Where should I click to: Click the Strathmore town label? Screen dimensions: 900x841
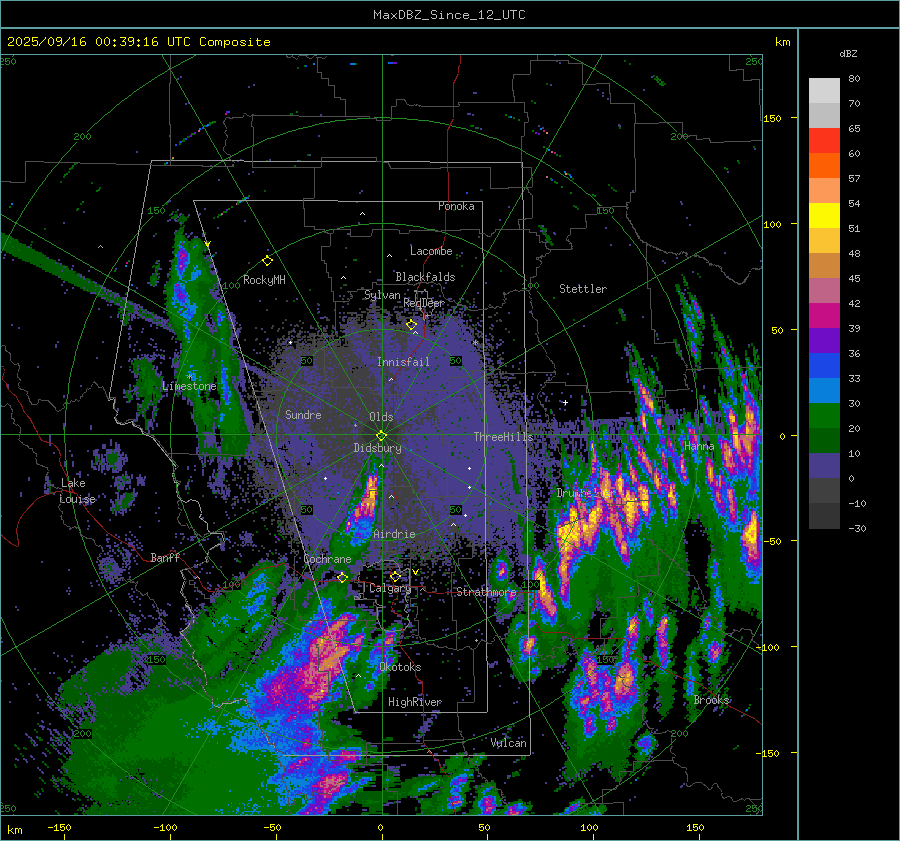point(487,592)
